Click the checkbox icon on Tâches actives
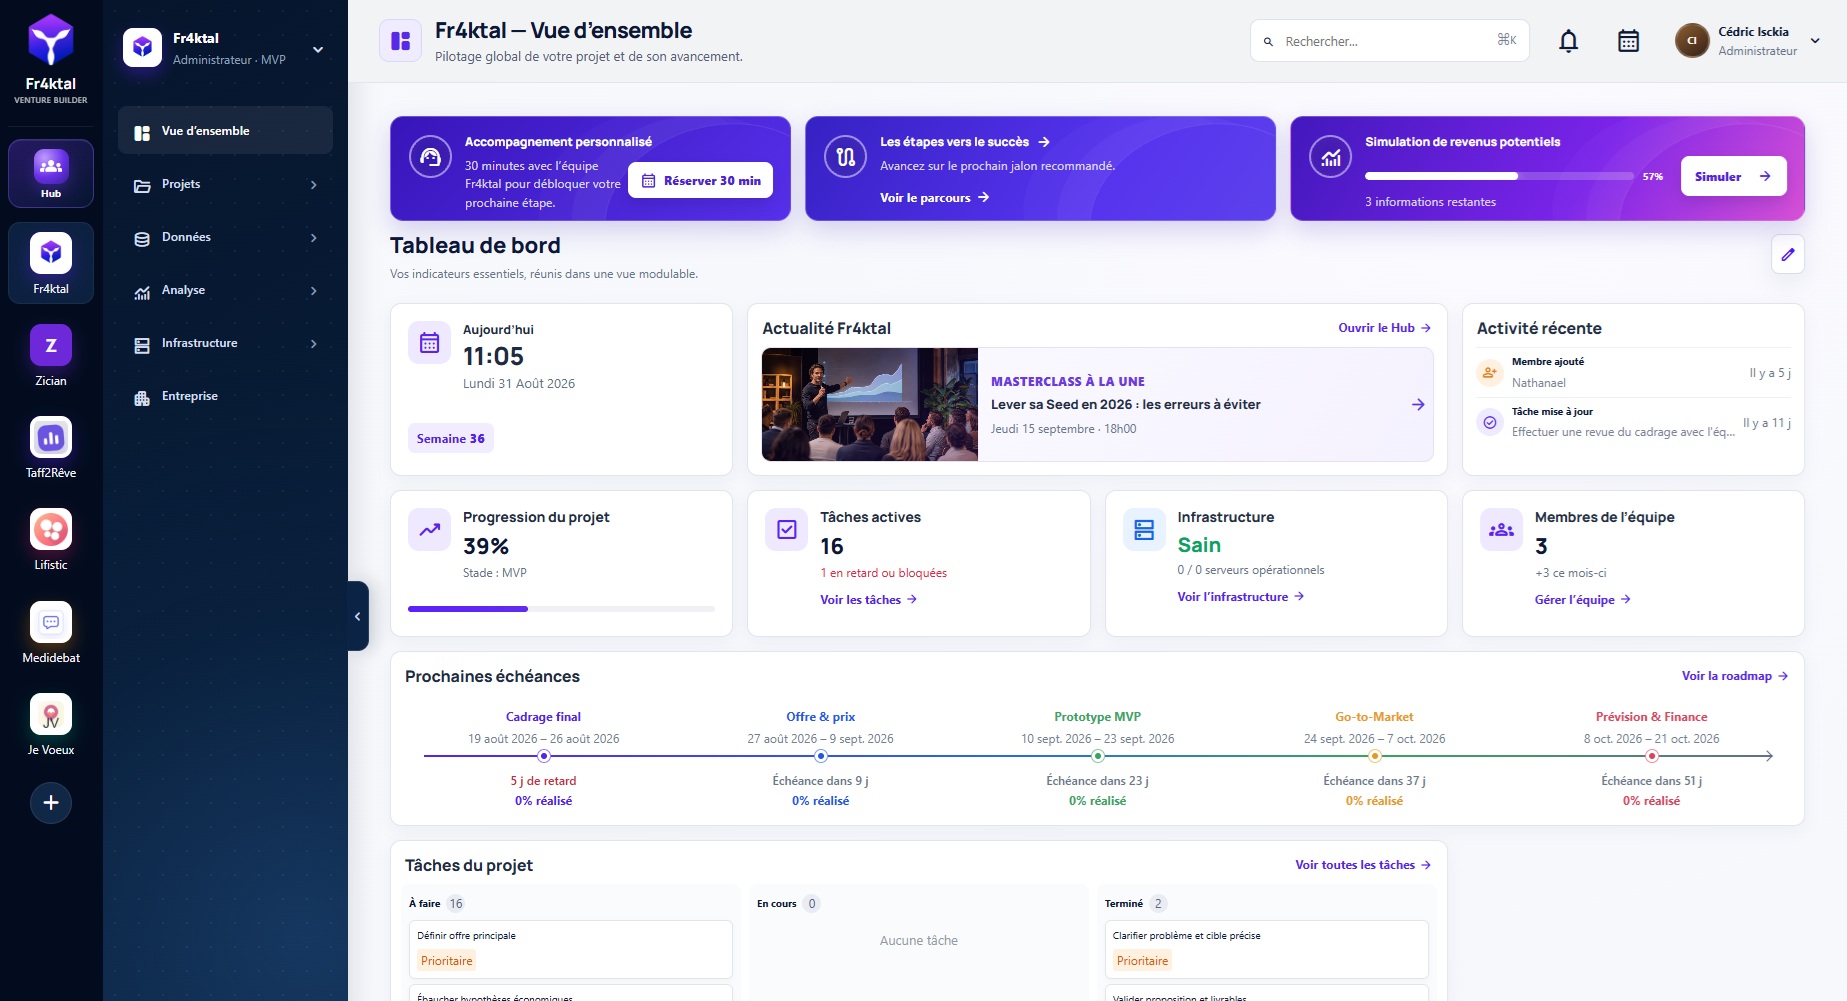Image resolution: width=1847 pixels, height=1001 pixels. [787, 530]
